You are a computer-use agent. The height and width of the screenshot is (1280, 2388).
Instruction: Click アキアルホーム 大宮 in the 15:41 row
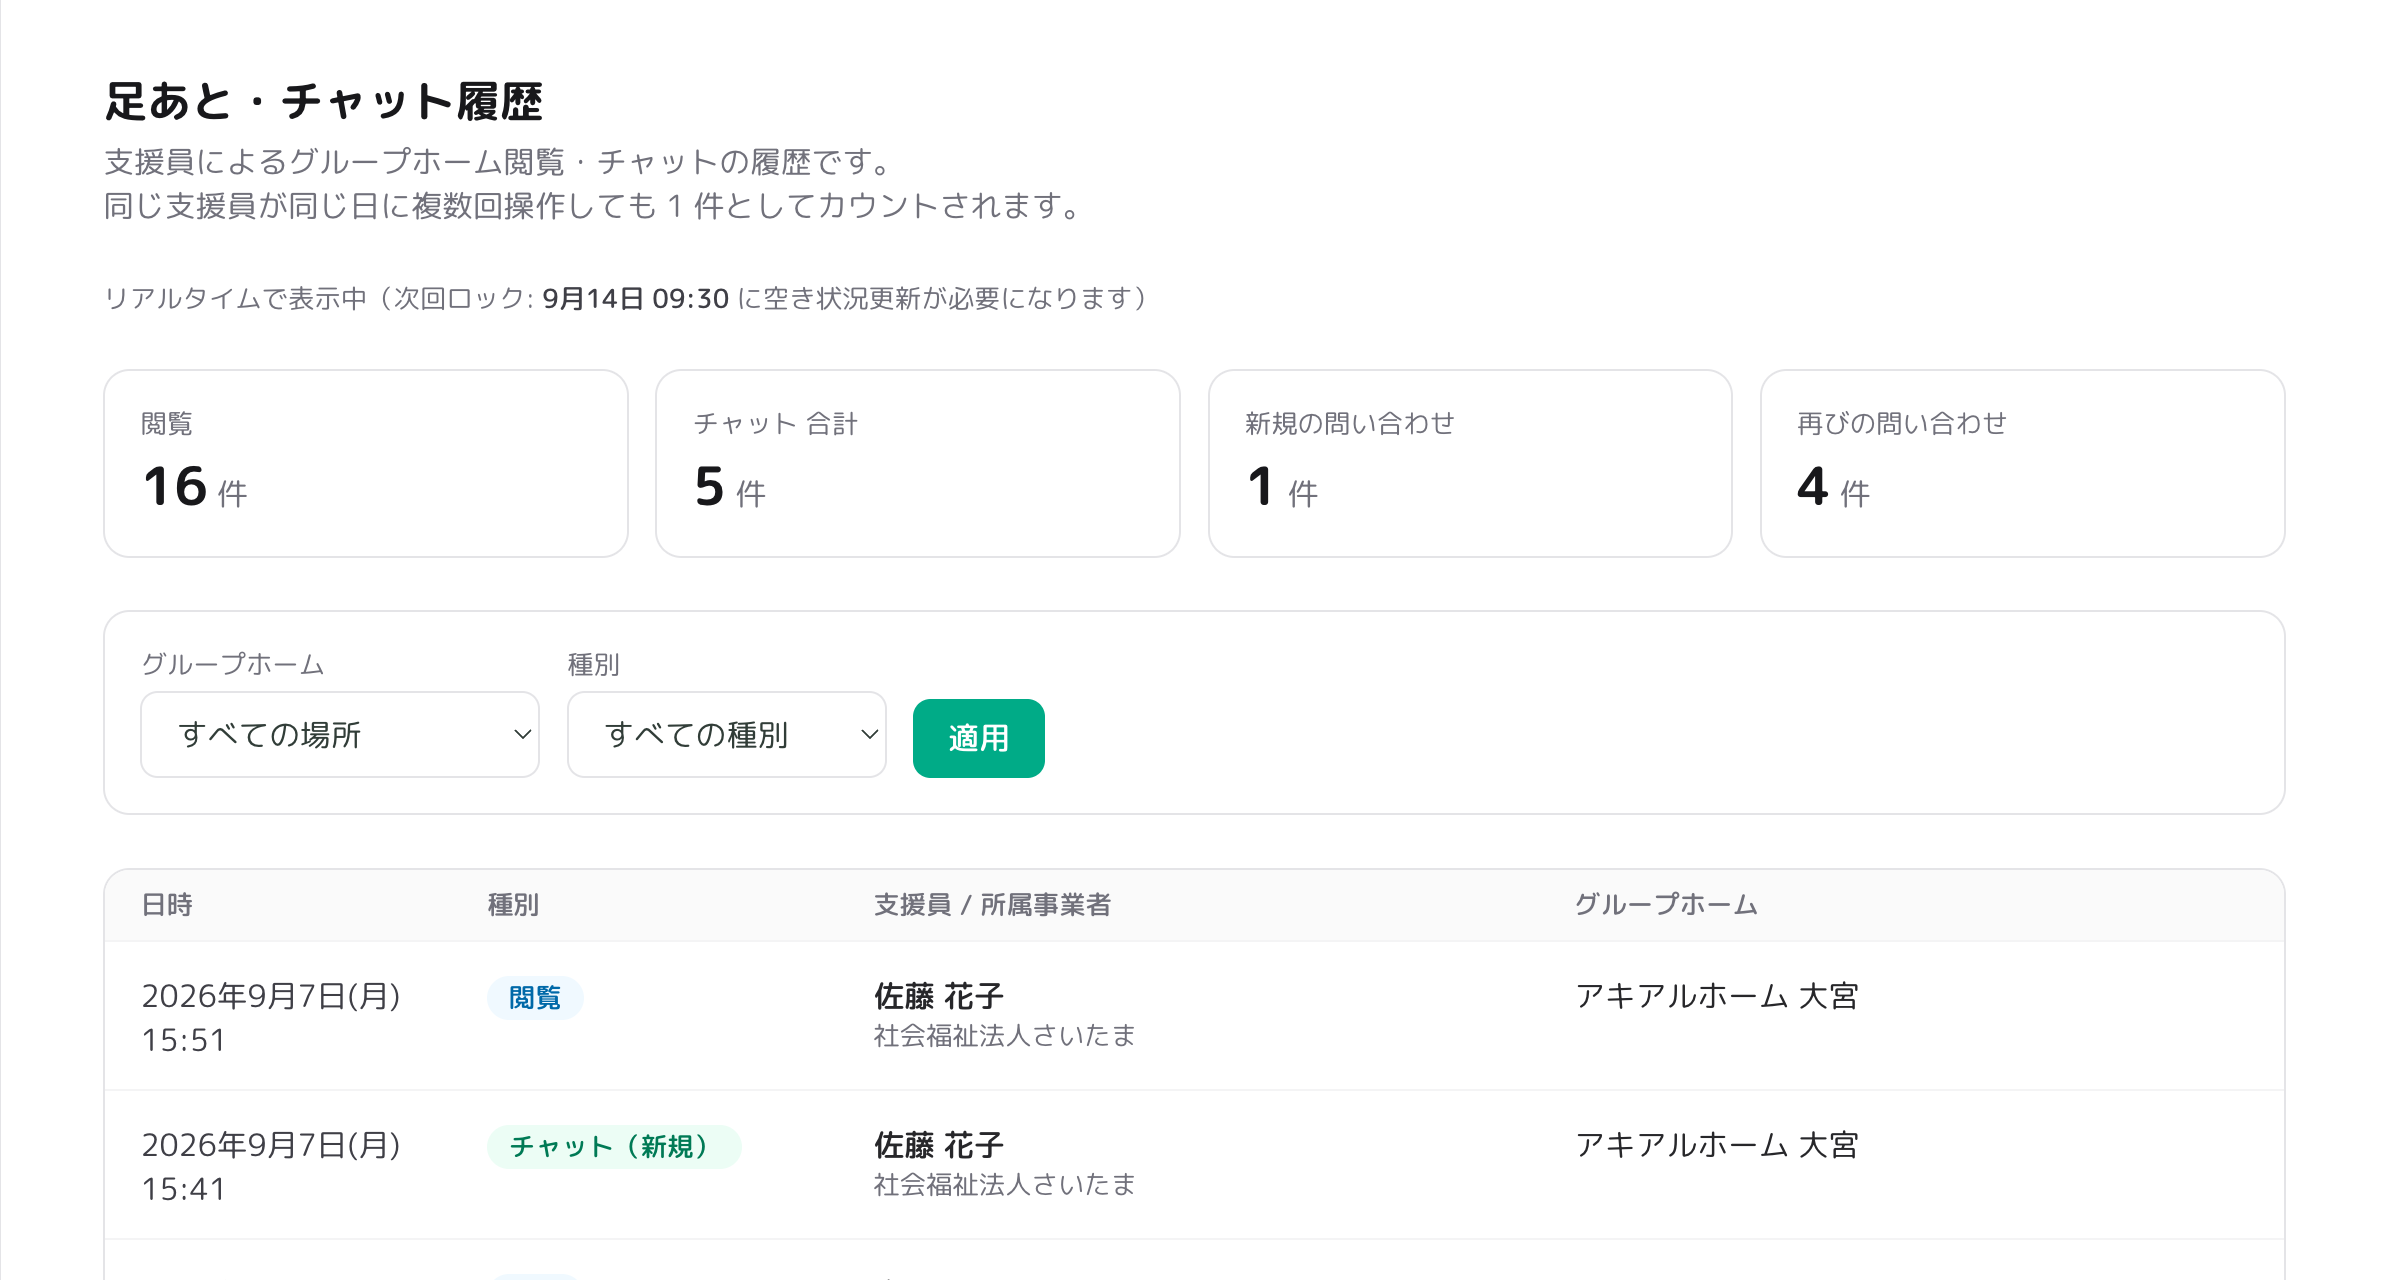pyautogui.click(x=1716, y=1145)
